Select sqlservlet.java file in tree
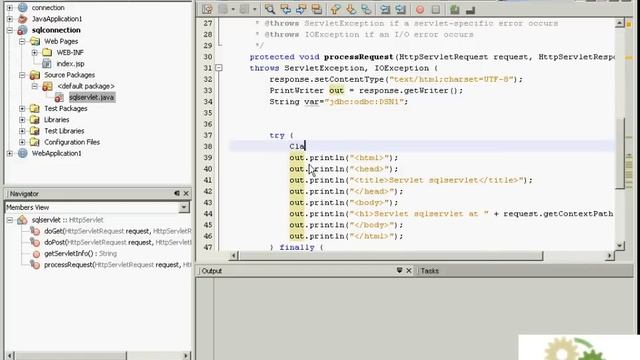Image resolution: width=640 pixels, height=360 pixels. tap(91, 97)
